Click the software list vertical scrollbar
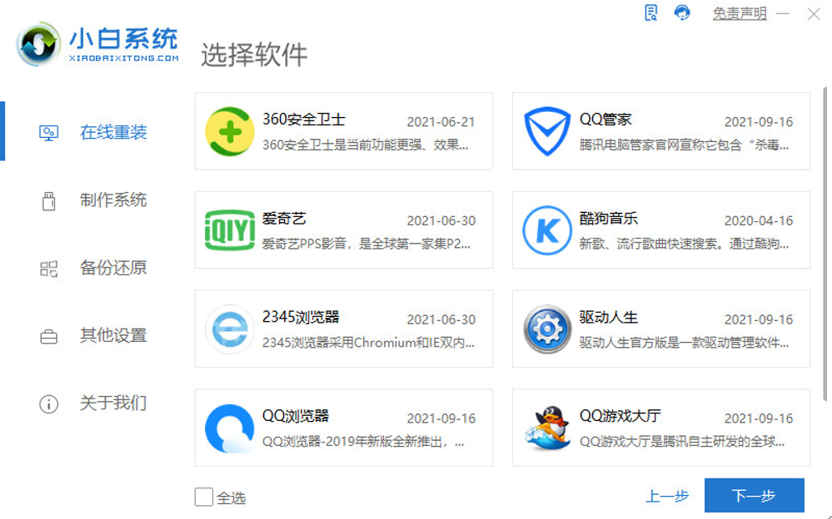 click(825, 244)
